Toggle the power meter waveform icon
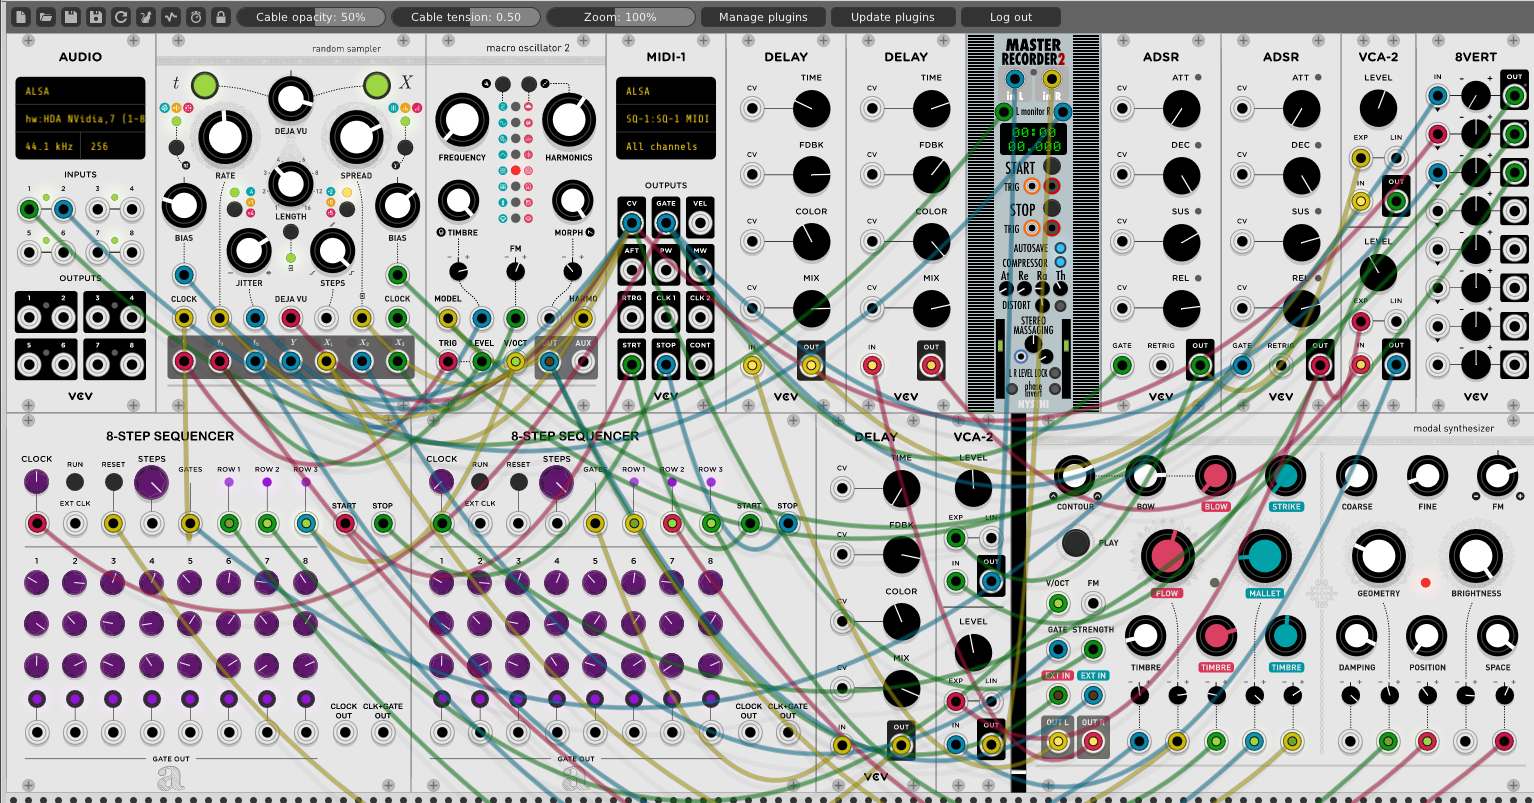The width and height of the screenshot is (1534, 803). click(171, 17)
